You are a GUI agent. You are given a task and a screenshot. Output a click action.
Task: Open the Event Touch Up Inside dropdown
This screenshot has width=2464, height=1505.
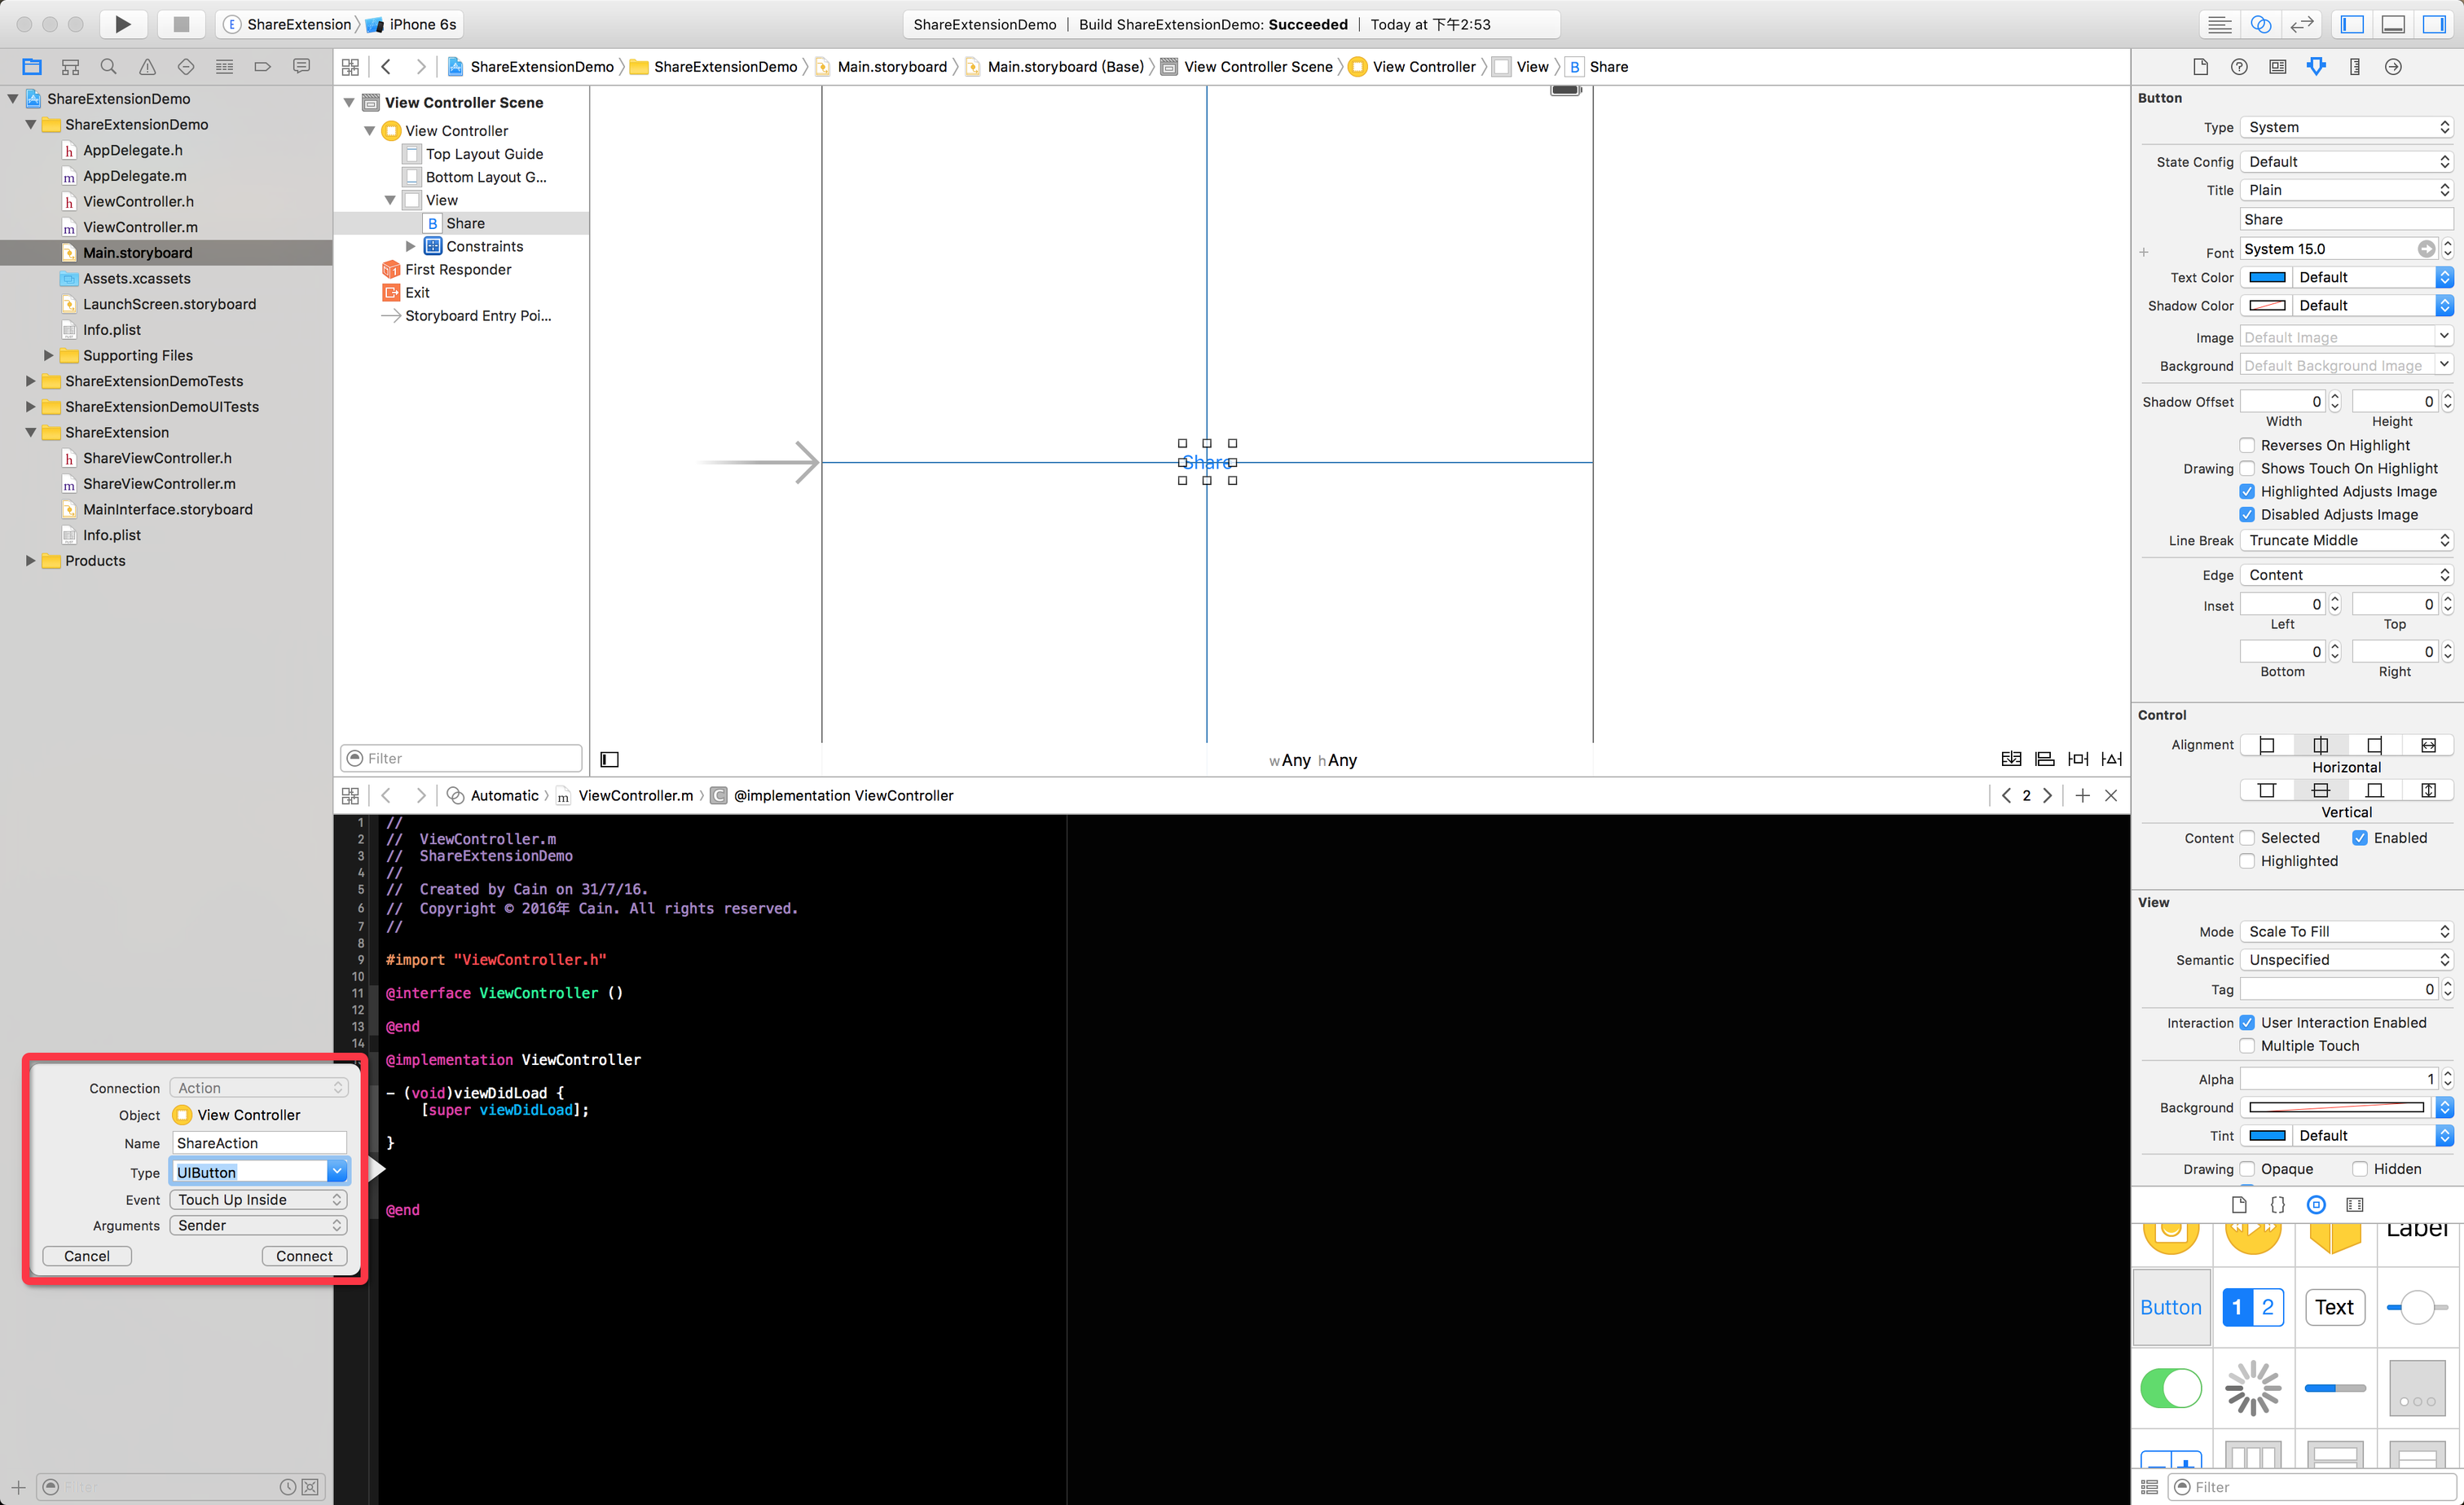click(x=258, y=1200)
